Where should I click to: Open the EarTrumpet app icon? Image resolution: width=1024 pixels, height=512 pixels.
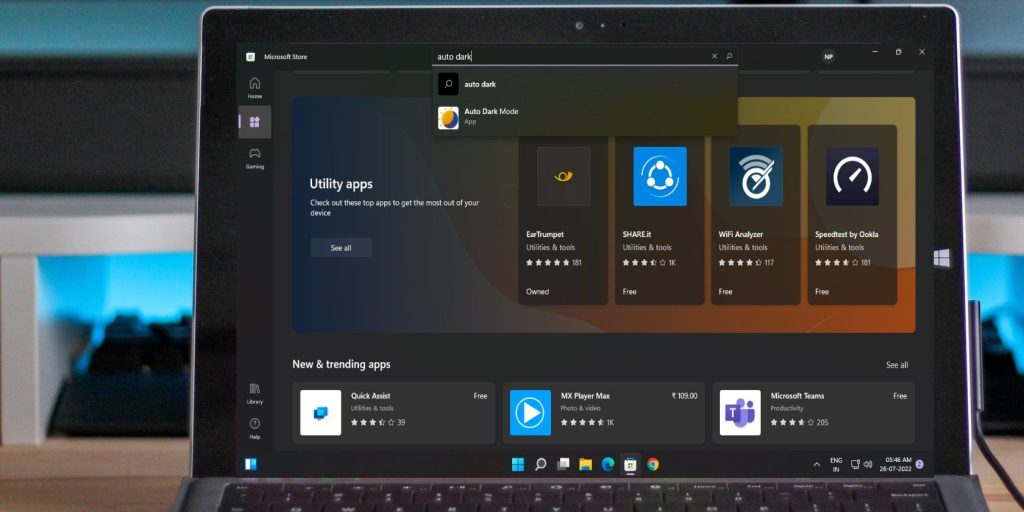(x=564, y=176)
